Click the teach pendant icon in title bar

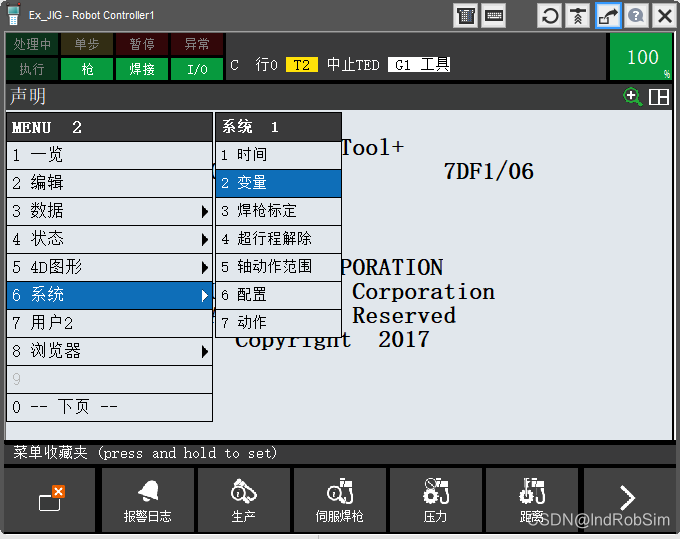pyautogui.click(x=13, y=15)
